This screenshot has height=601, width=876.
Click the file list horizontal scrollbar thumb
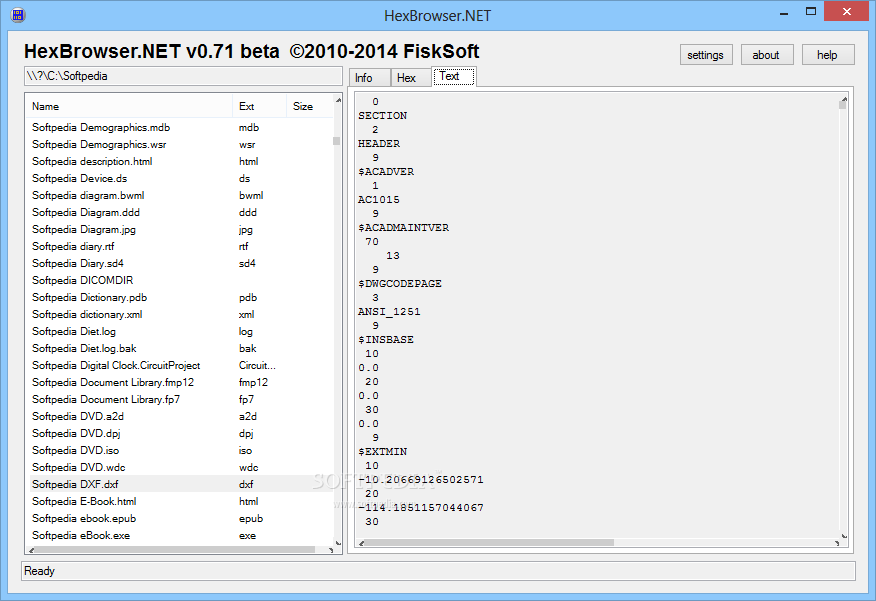point(174,550)
